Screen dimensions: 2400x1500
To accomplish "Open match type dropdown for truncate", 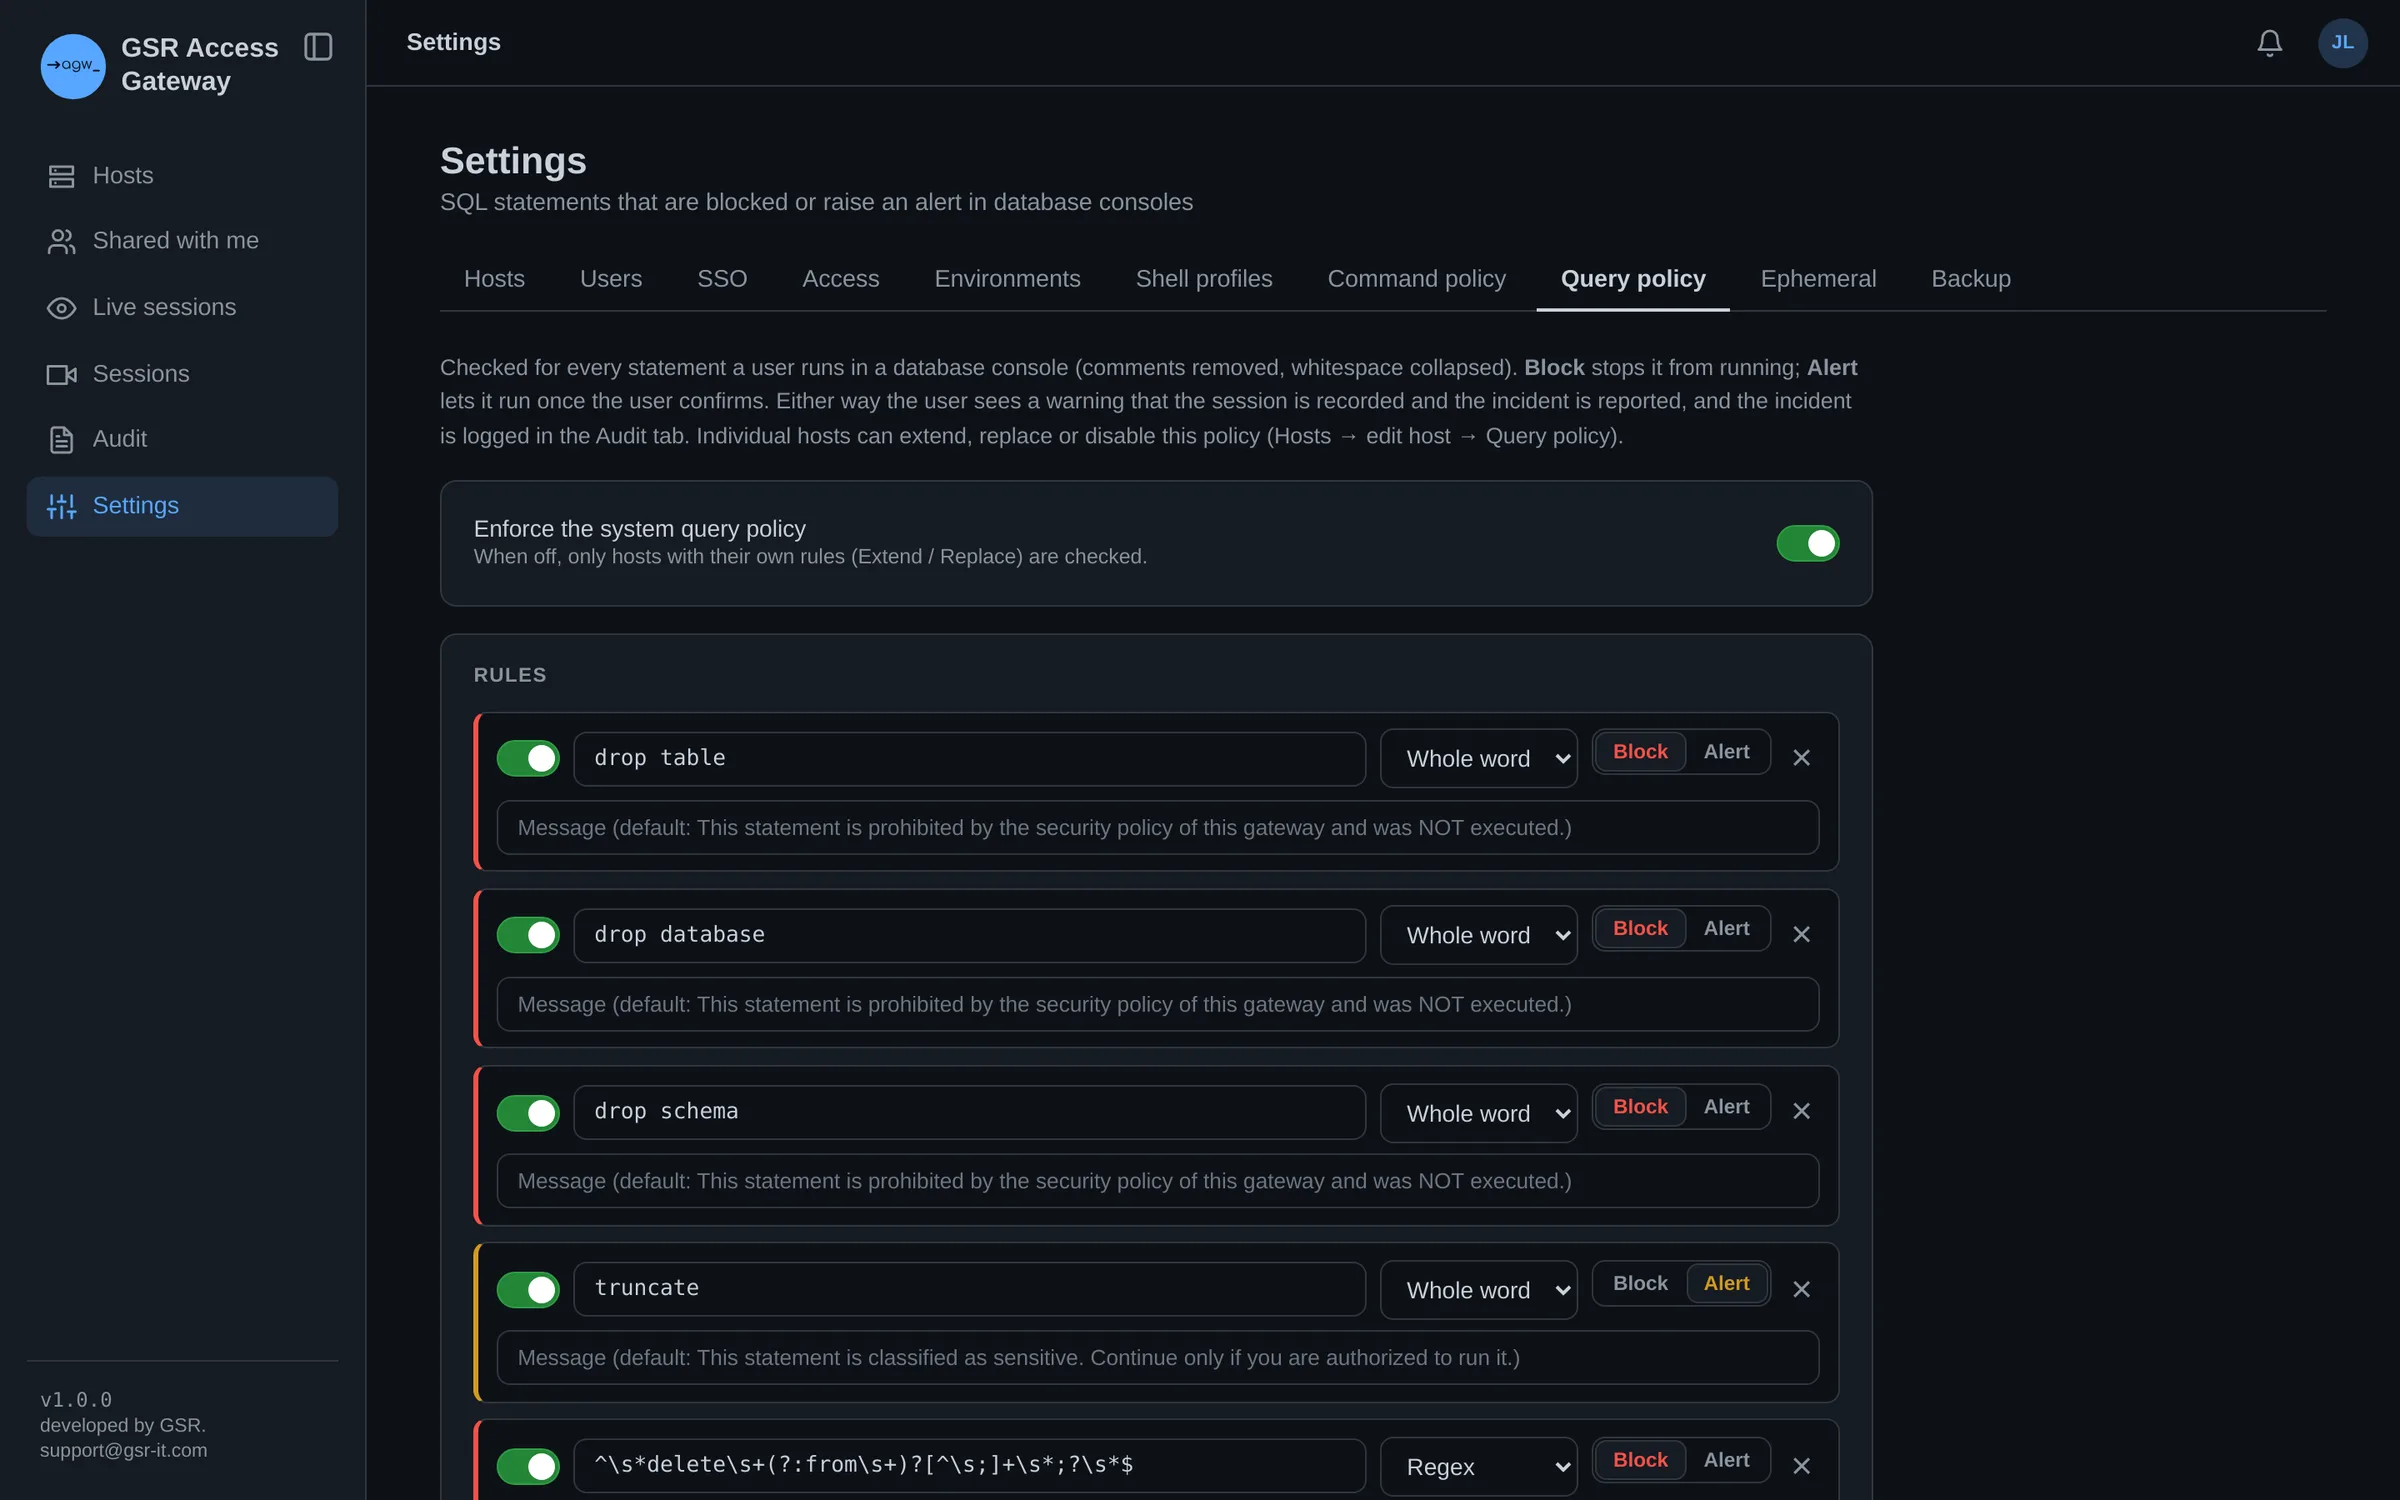I will coord(1478,1290).
